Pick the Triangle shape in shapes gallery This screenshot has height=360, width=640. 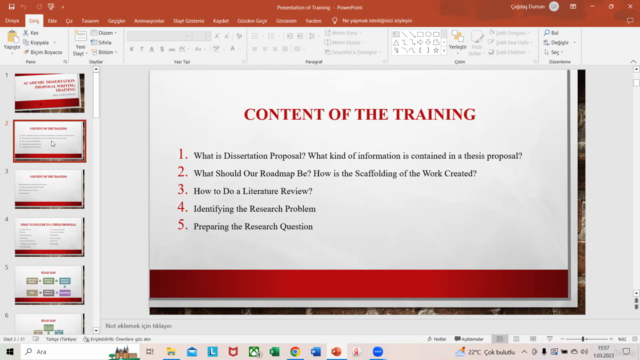coord(396,42)
